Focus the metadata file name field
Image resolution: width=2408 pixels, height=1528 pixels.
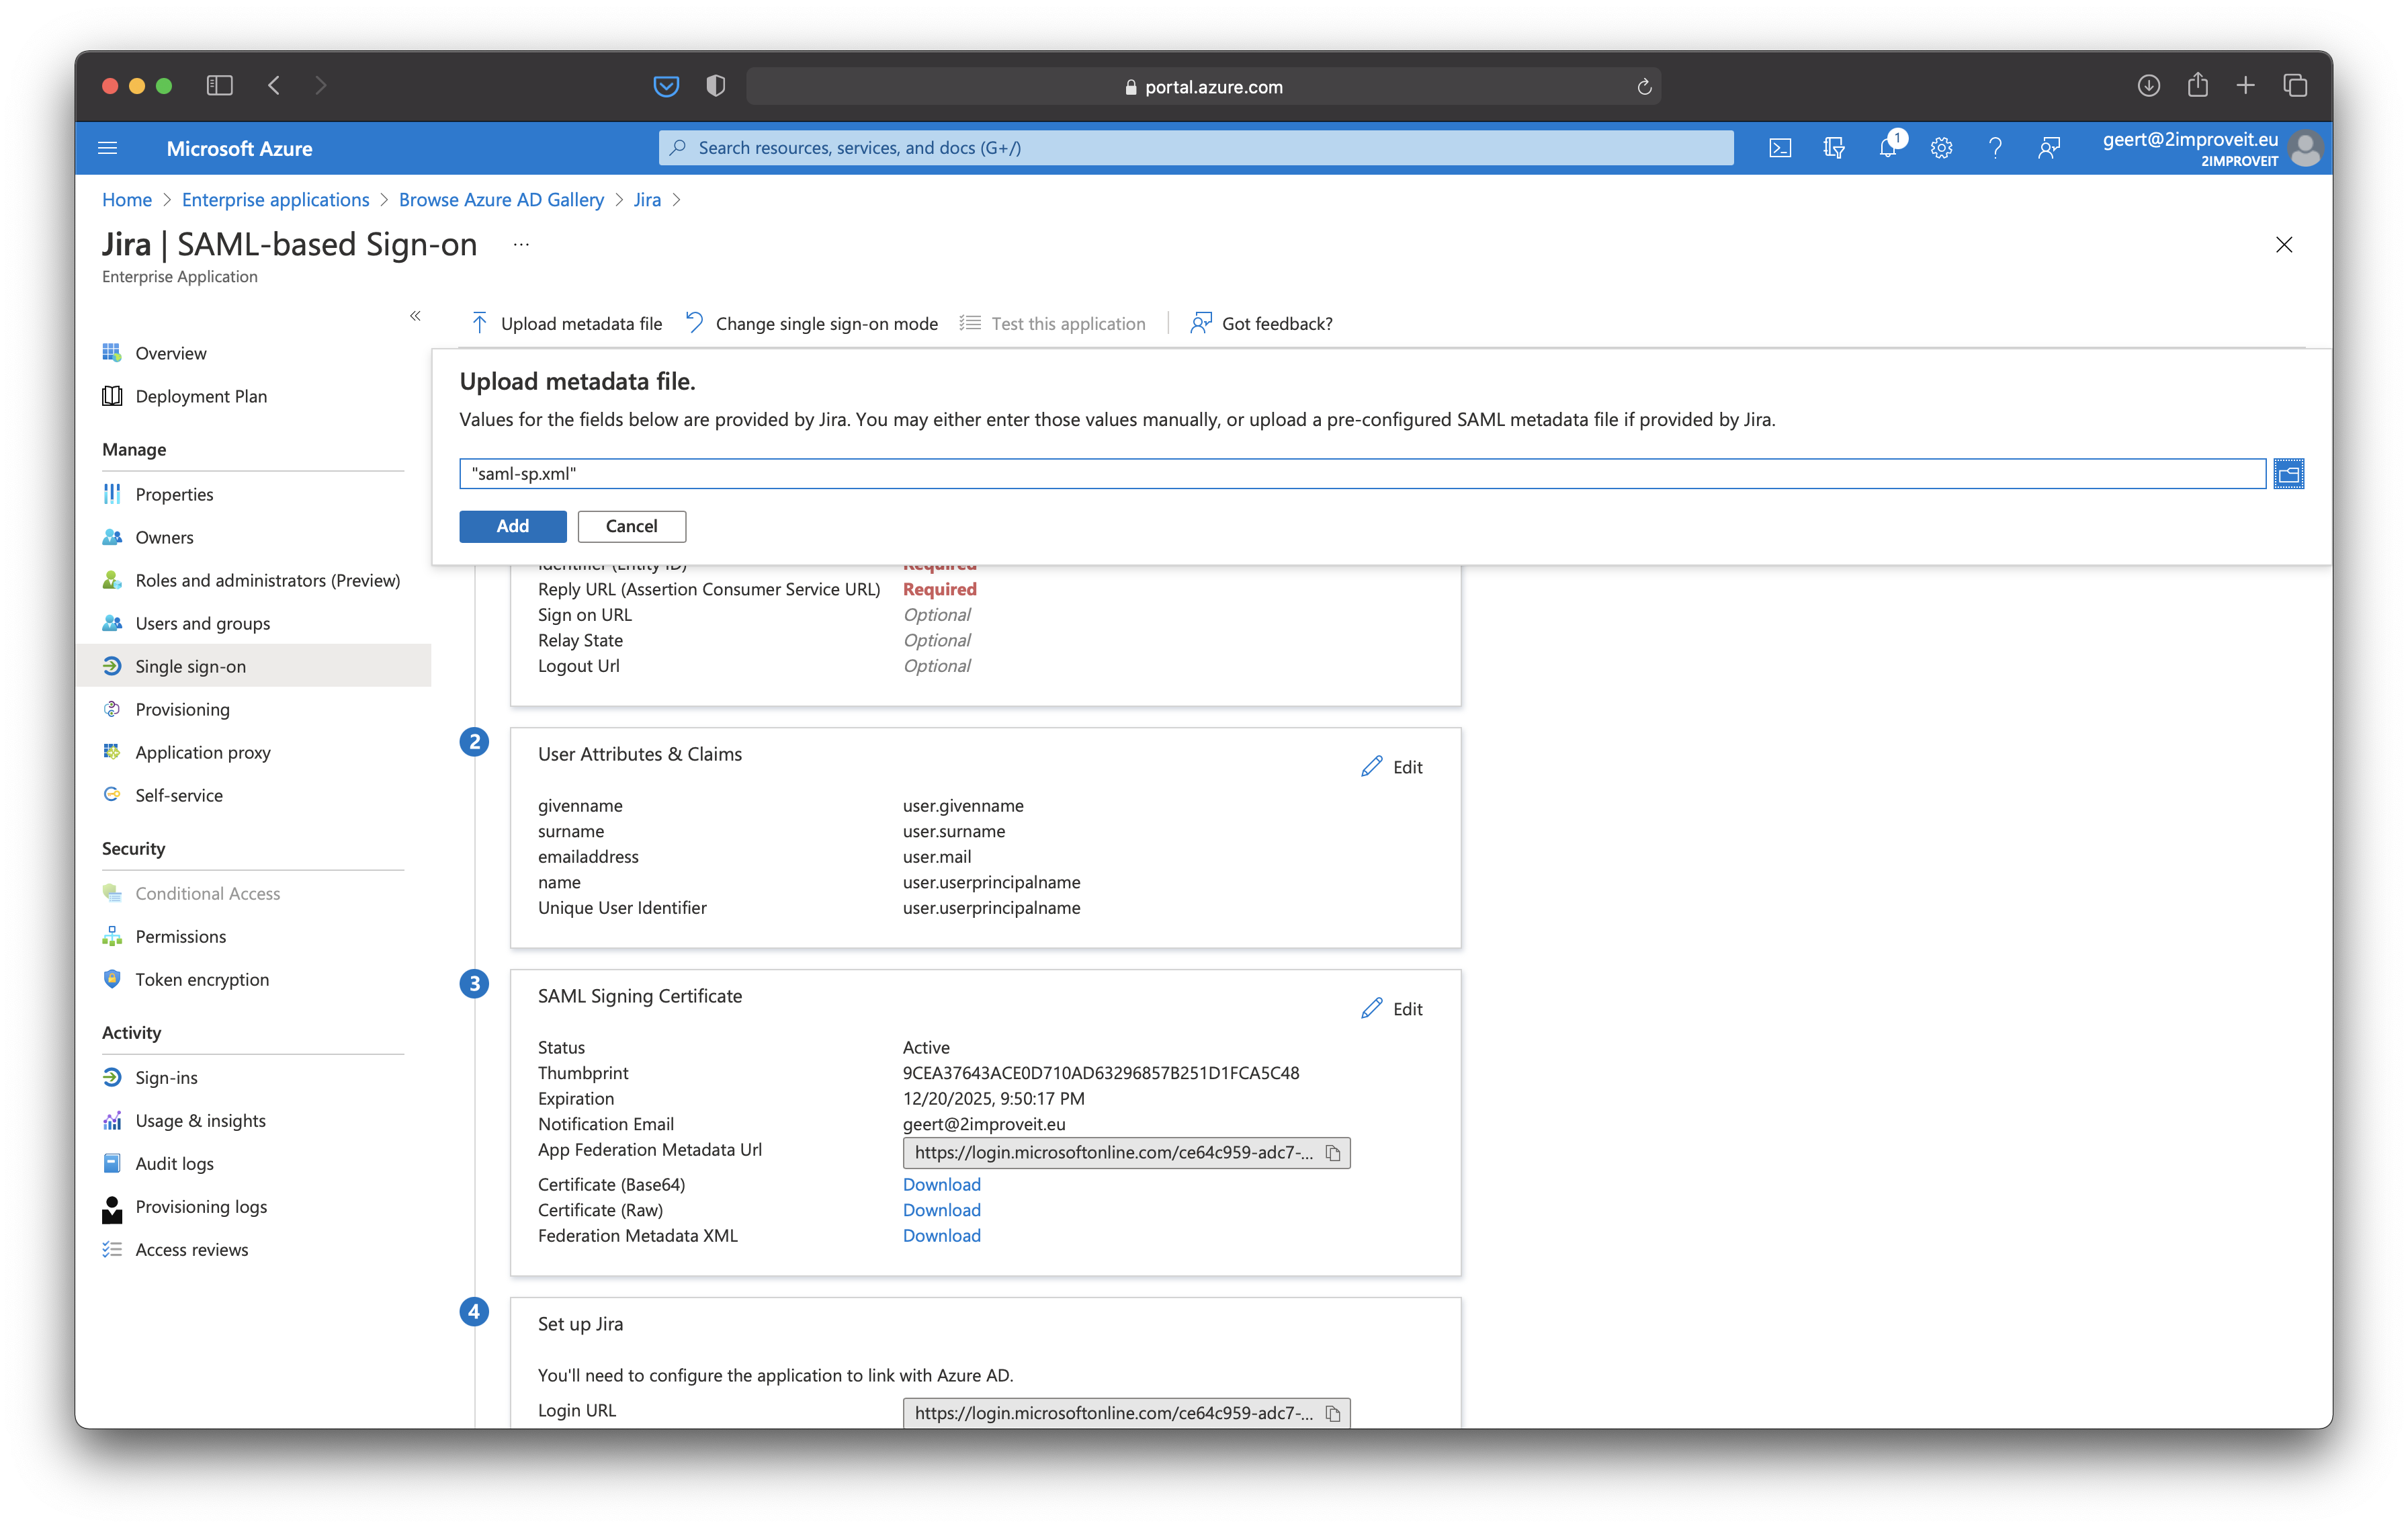tap(1362, 474)
